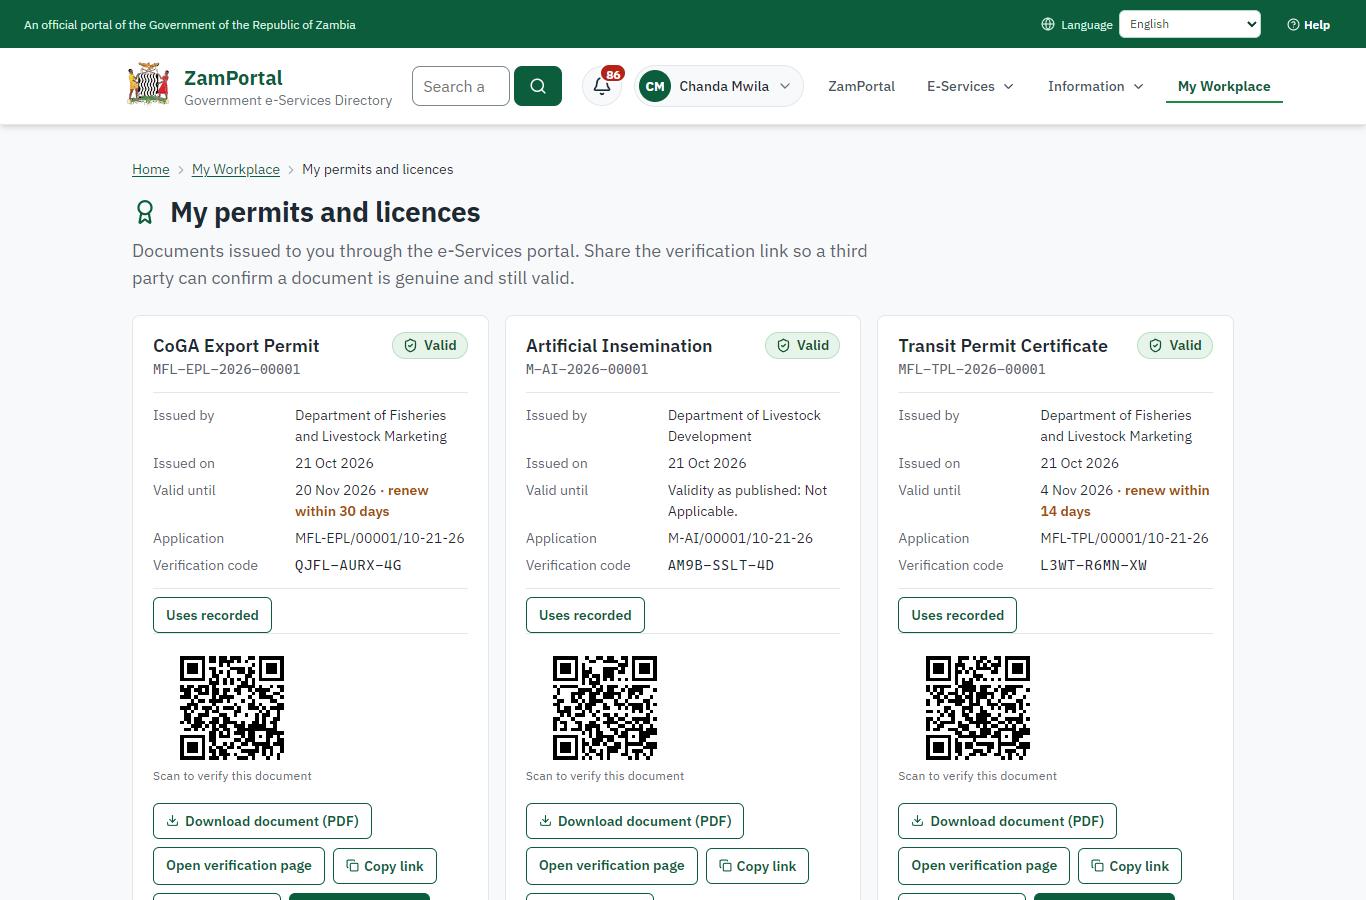Image resolution: width=1366 pixels, height=900 pixels.
Task: Expand the E-Services menu
Action: tap(970, 86)
